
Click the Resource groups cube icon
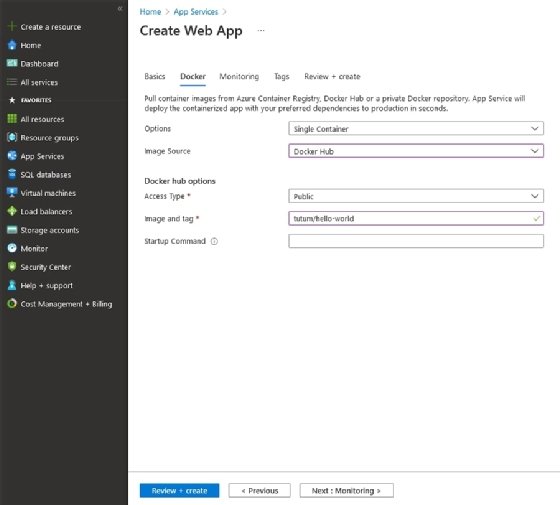(12, 137)
